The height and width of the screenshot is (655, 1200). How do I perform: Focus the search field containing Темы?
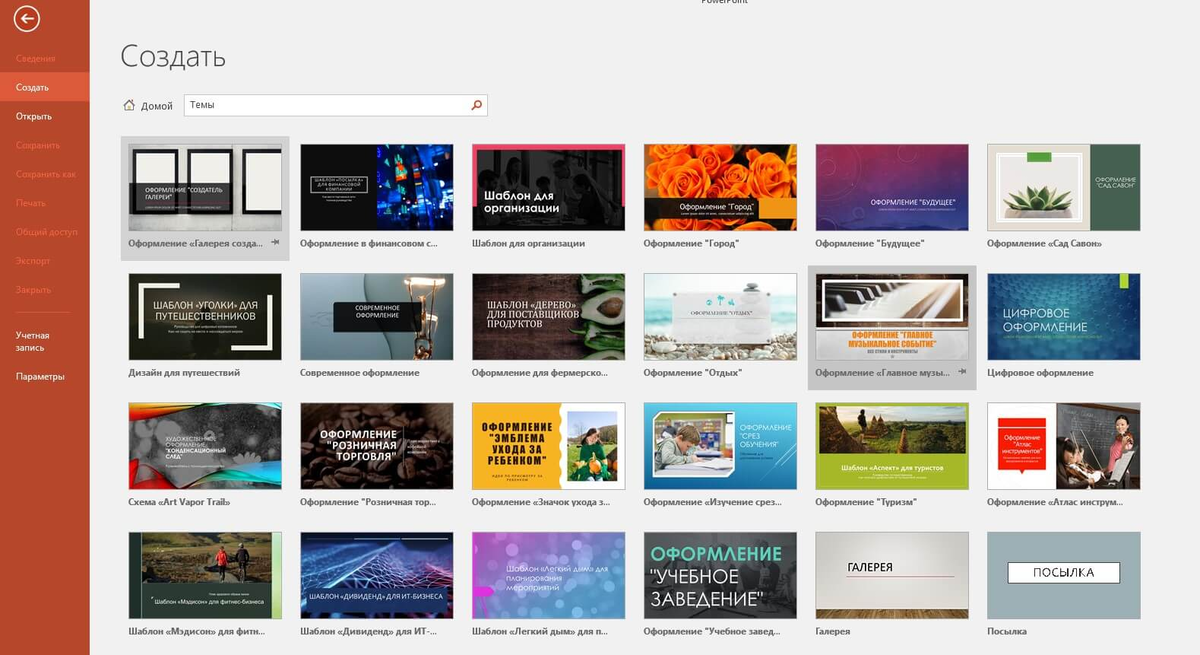(327, 105)
